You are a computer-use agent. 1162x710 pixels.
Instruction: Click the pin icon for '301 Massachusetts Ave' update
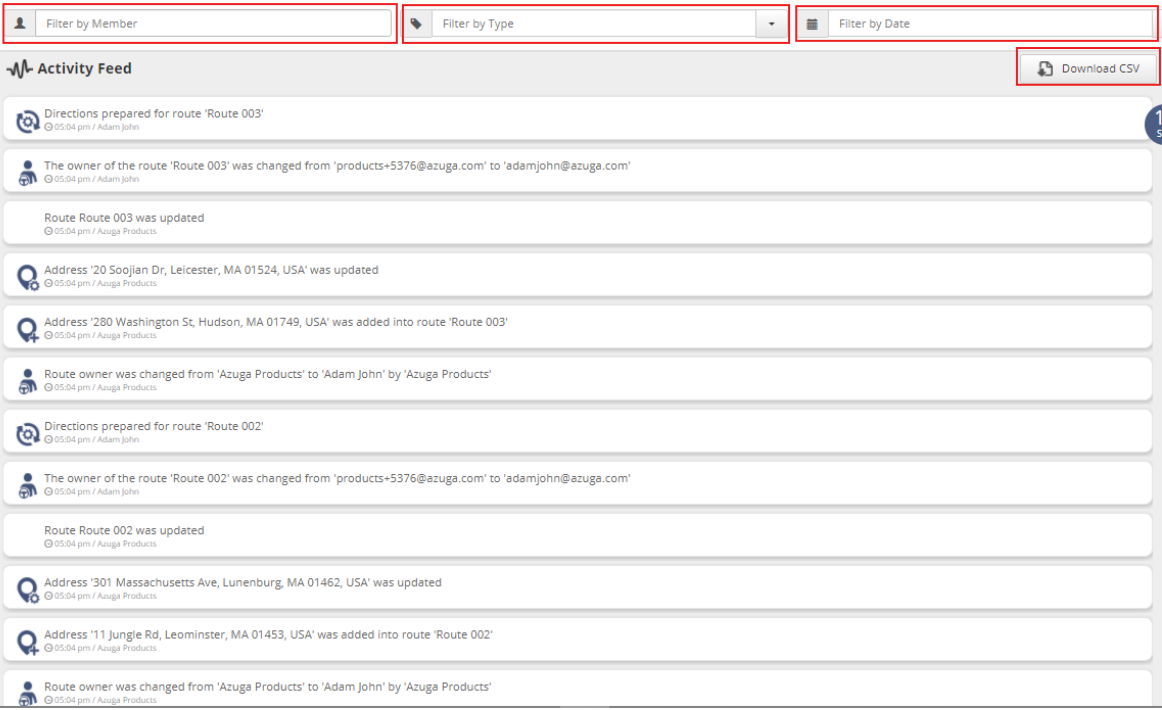tap(27, 590)
